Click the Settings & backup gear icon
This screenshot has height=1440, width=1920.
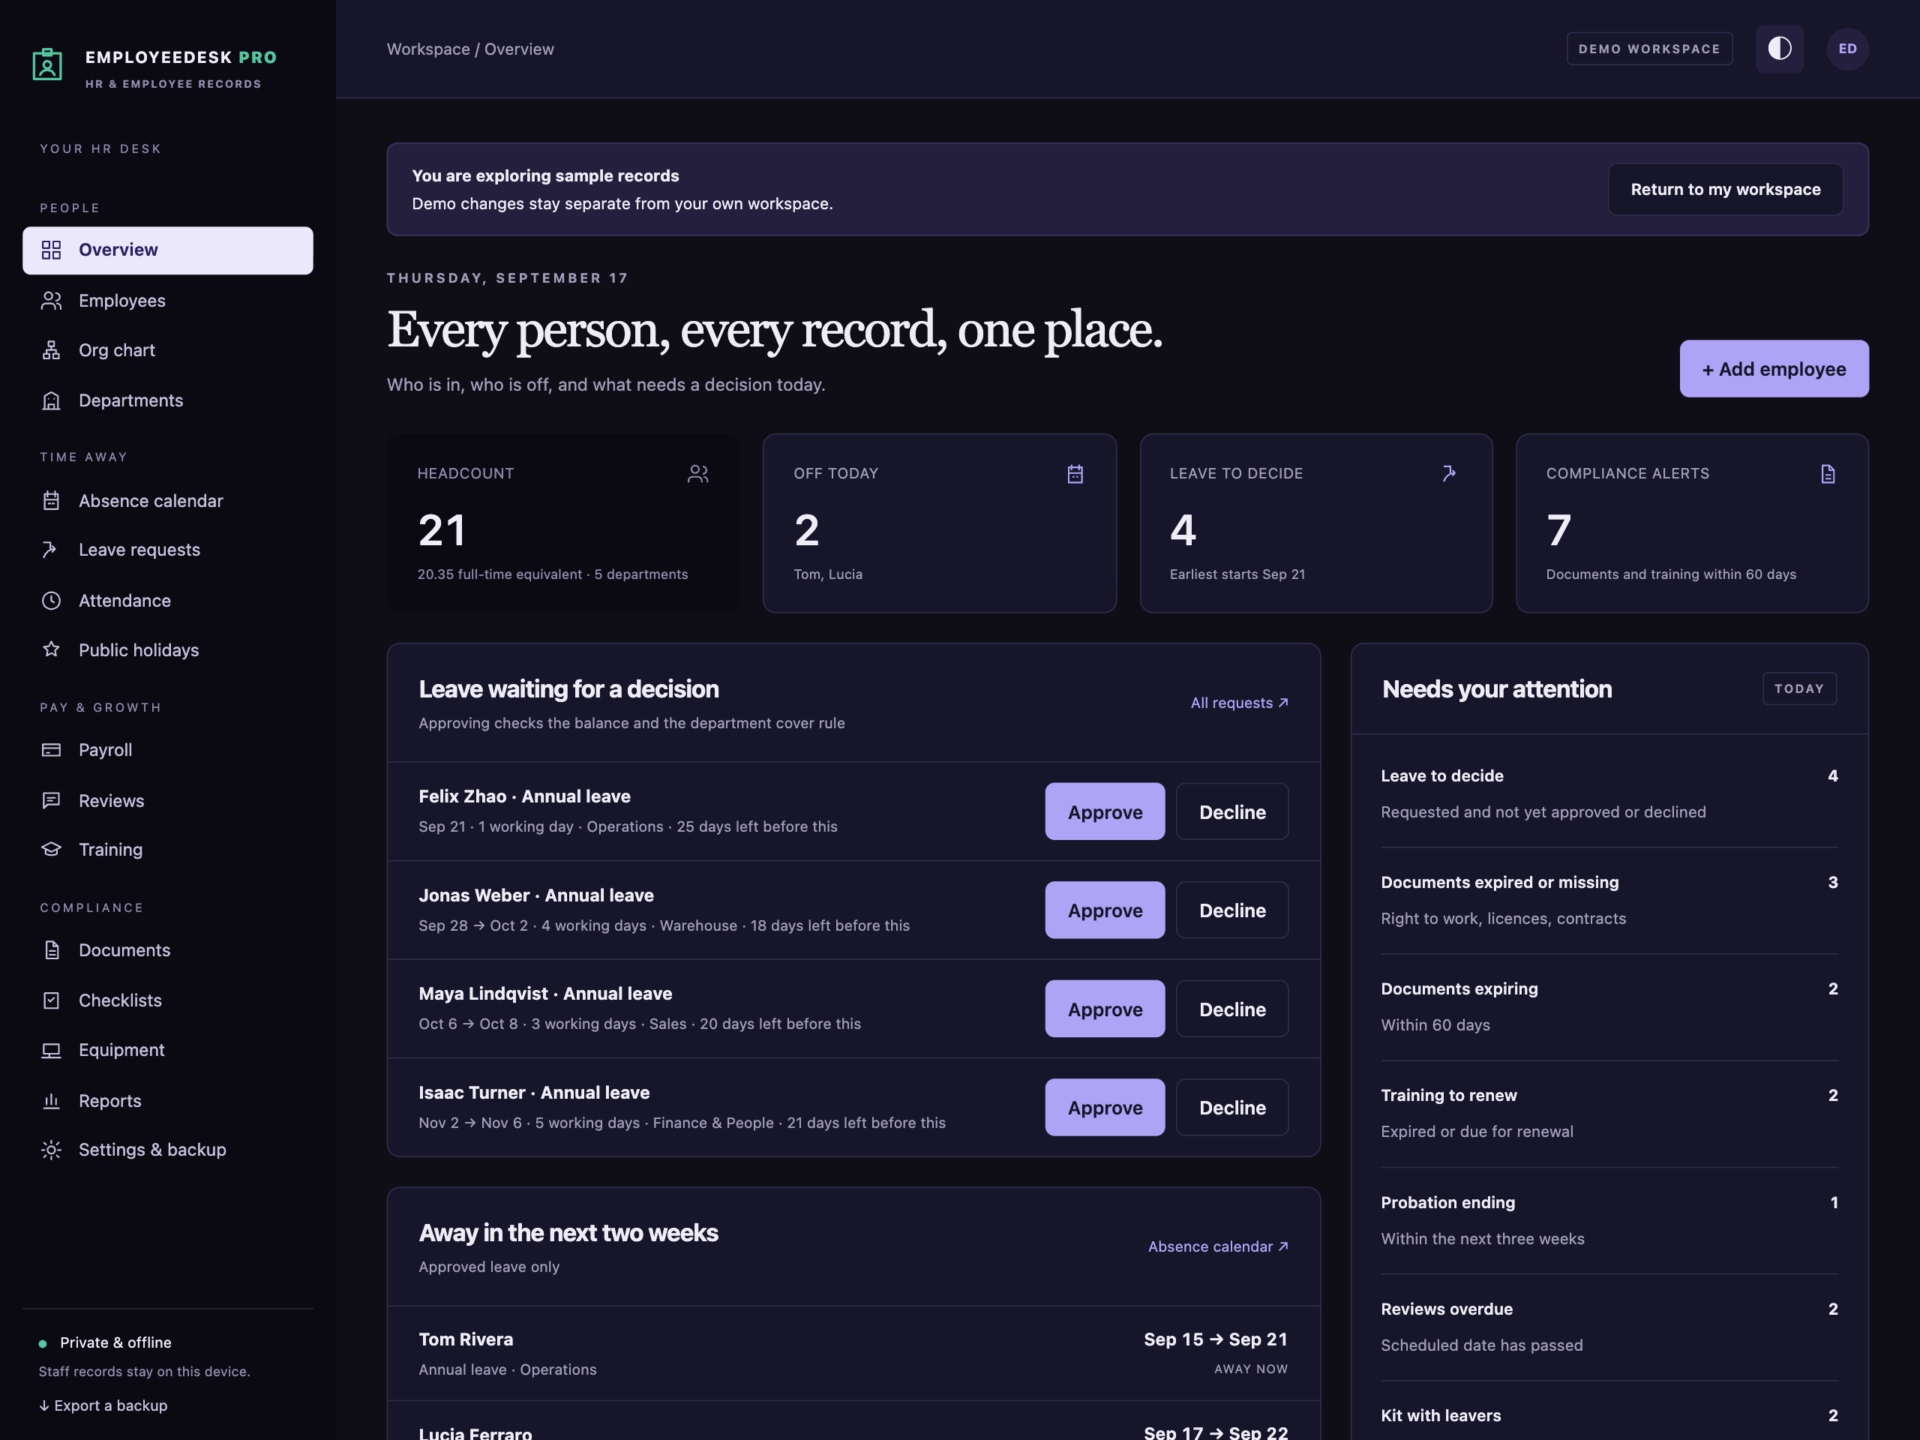51,1150
